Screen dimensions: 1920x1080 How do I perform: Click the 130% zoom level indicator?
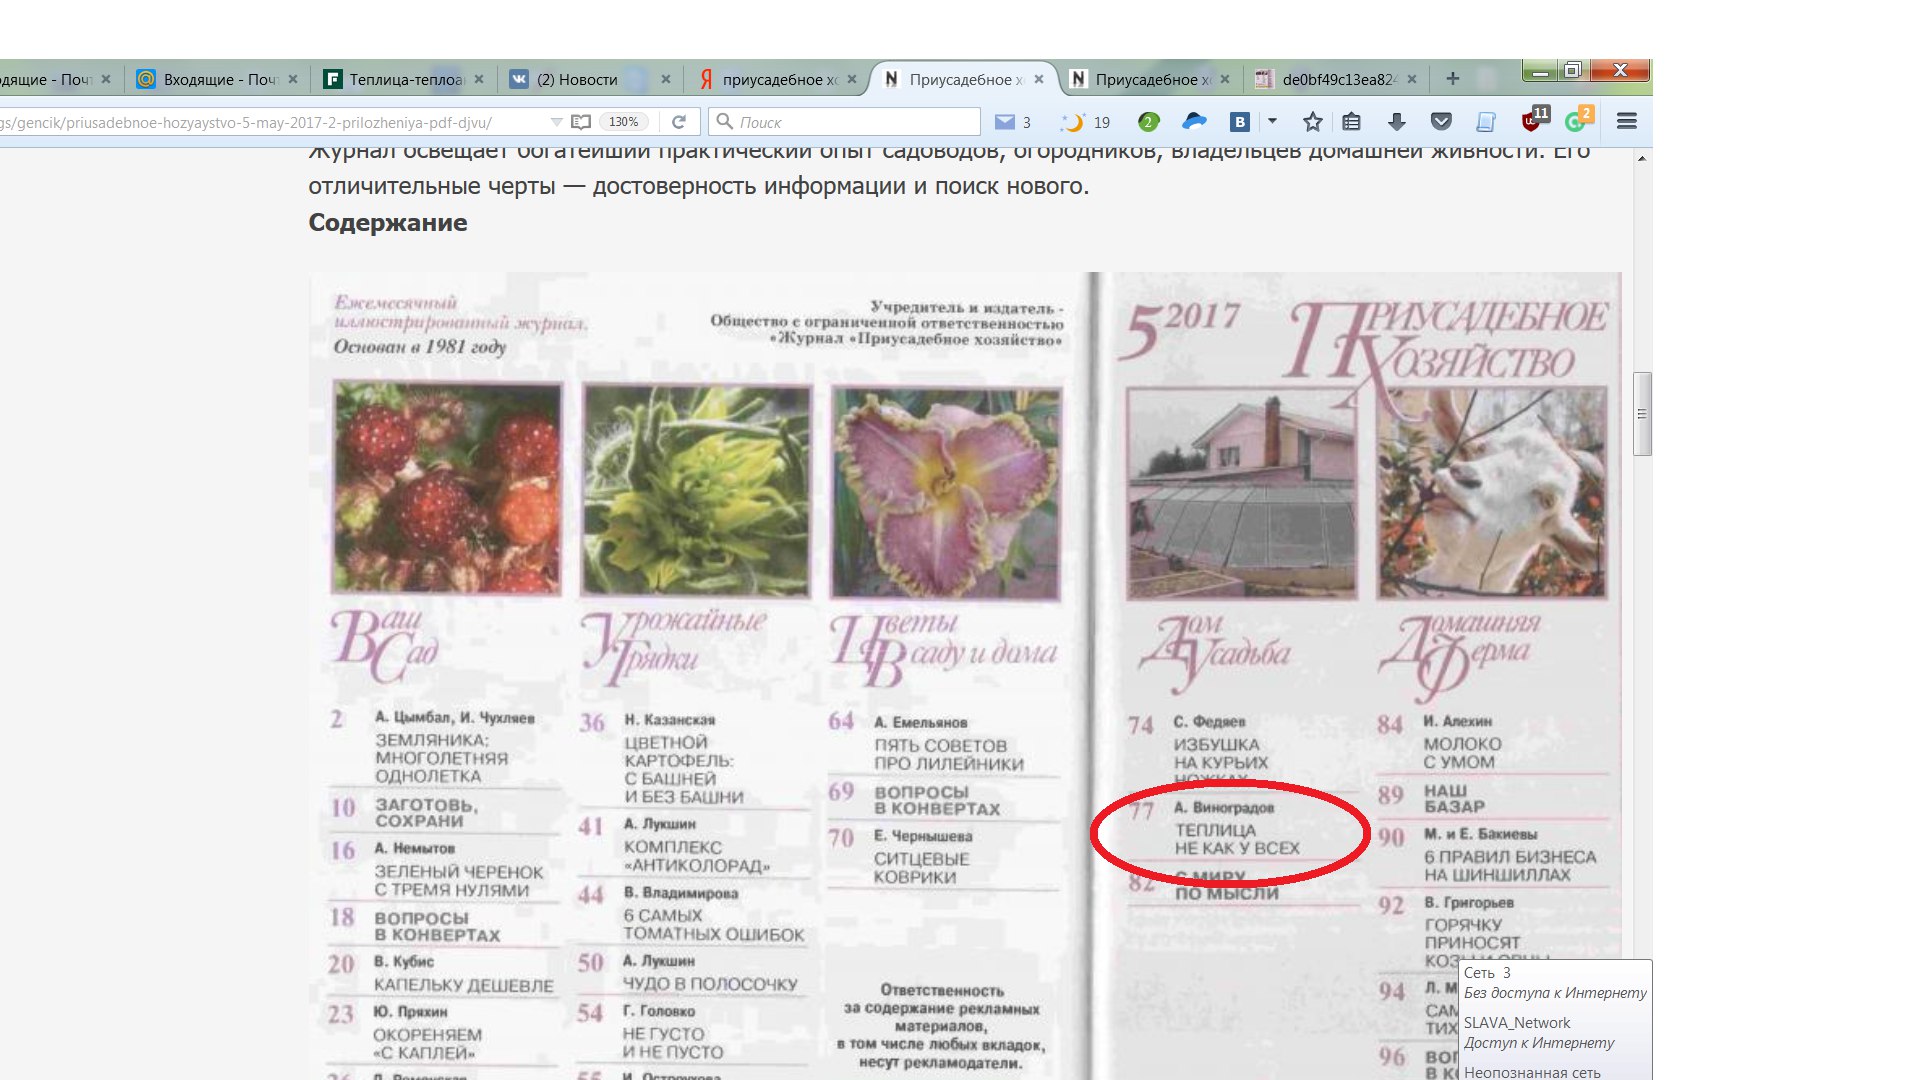[x=623, y=122]
